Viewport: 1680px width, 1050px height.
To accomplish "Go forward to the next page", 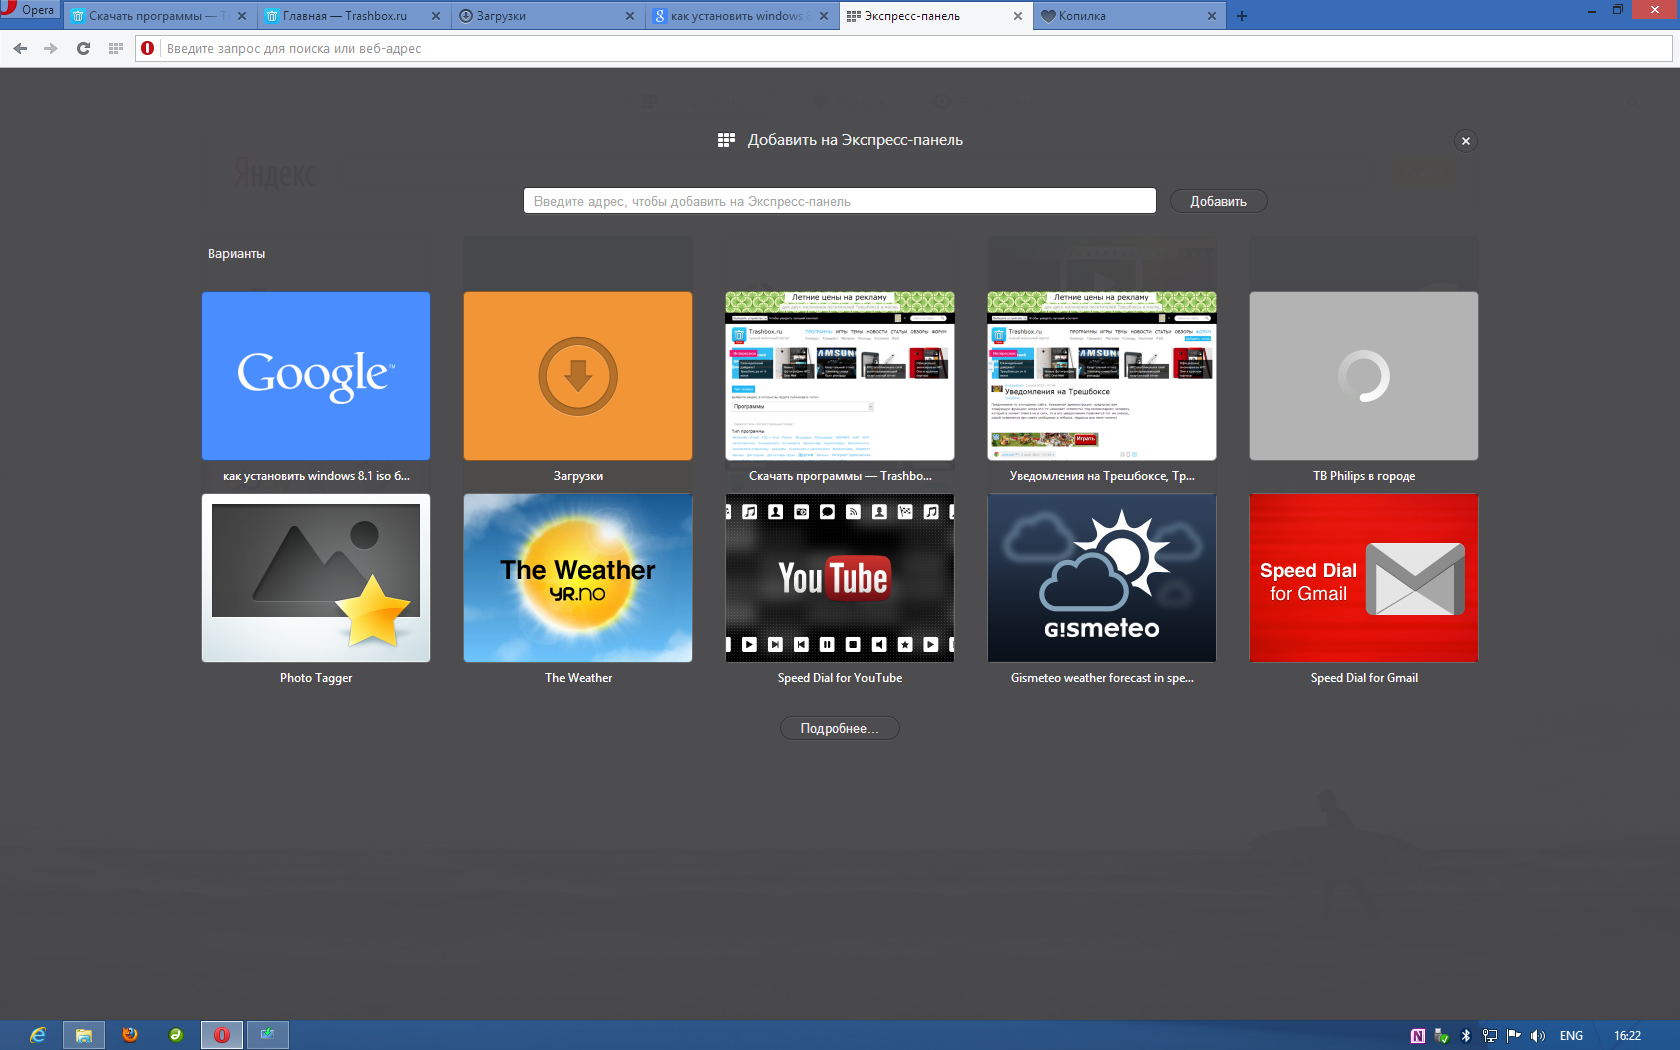I will (x=51, y=48).
